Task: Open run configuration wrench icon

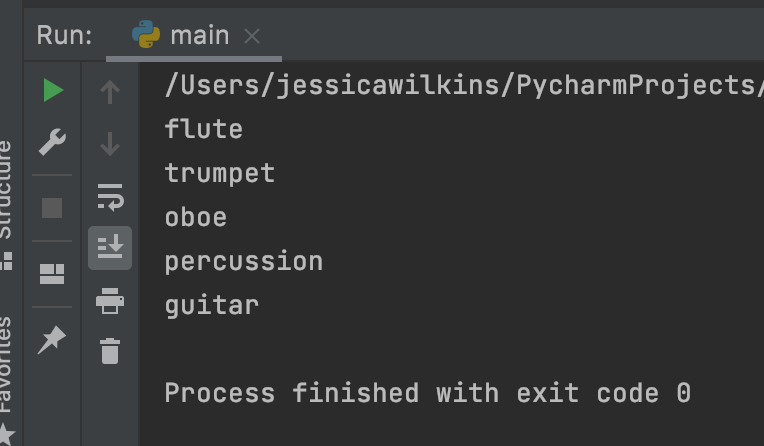Action: coord(53,144)
